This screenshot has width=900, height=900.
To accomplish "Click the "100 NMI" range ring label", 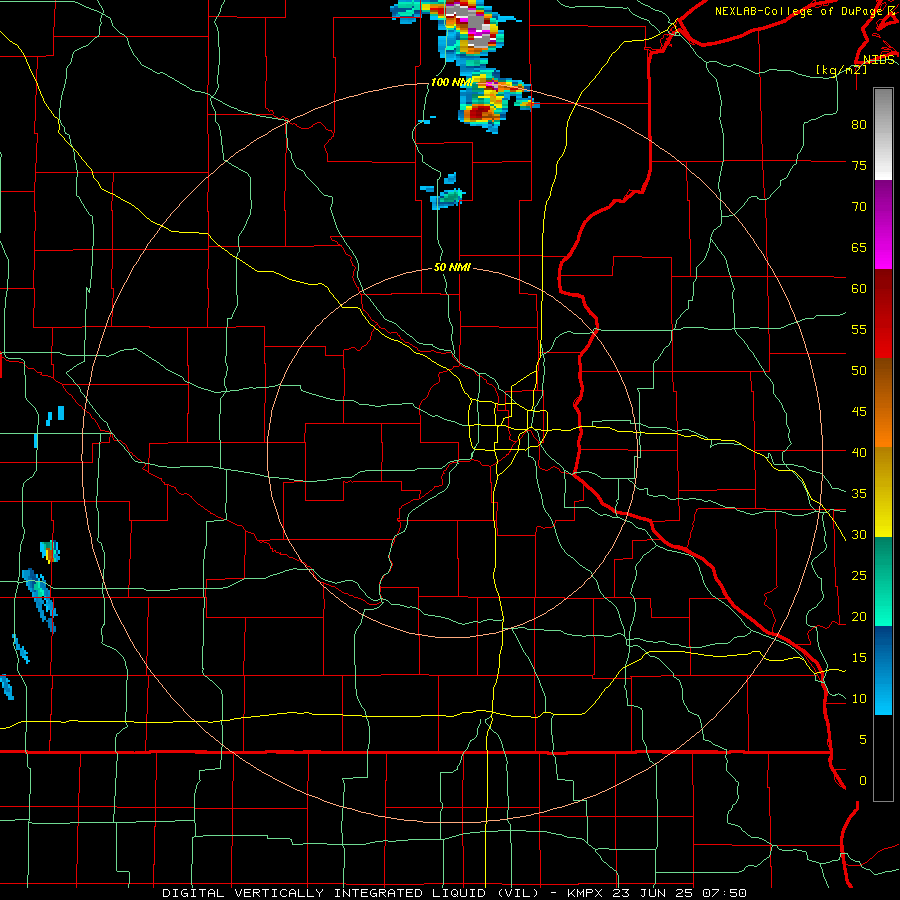I will 451,83.
